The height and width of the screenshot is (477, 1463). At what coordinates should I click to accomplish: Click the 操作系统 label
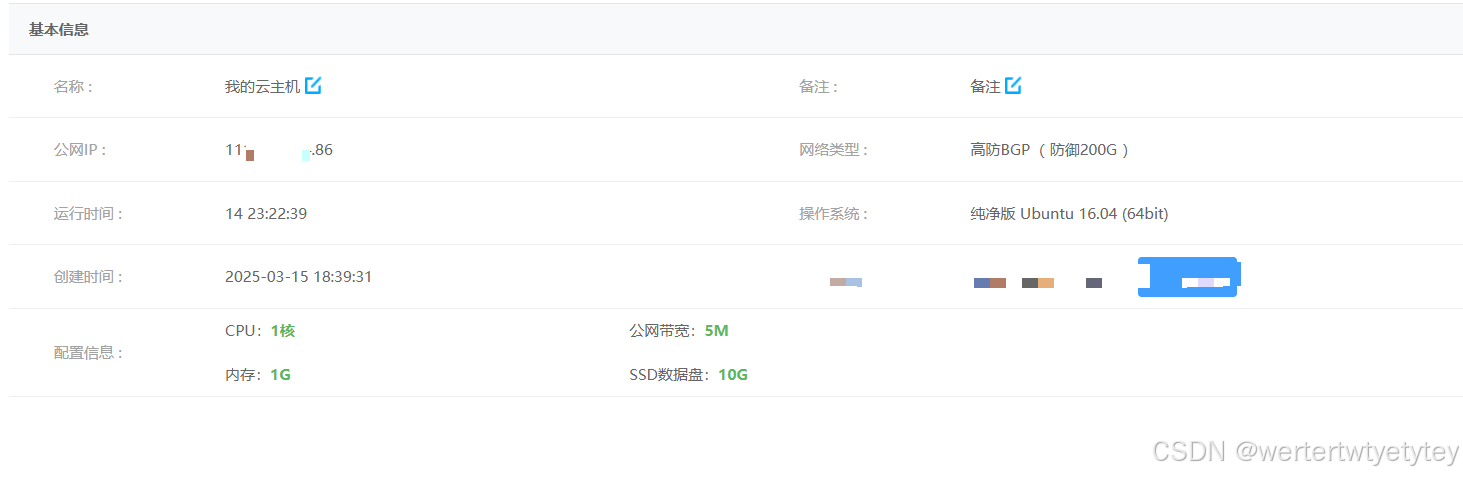click(833, 213)
